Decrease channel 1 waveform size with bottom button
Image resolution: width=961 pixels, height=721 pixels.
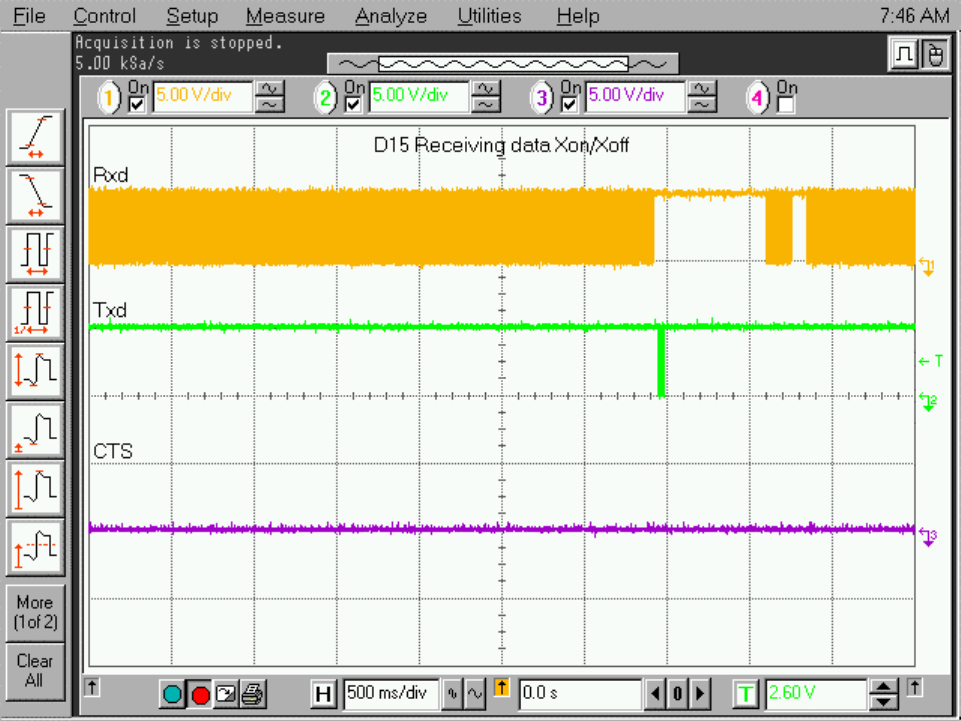(x=269, y=105)
